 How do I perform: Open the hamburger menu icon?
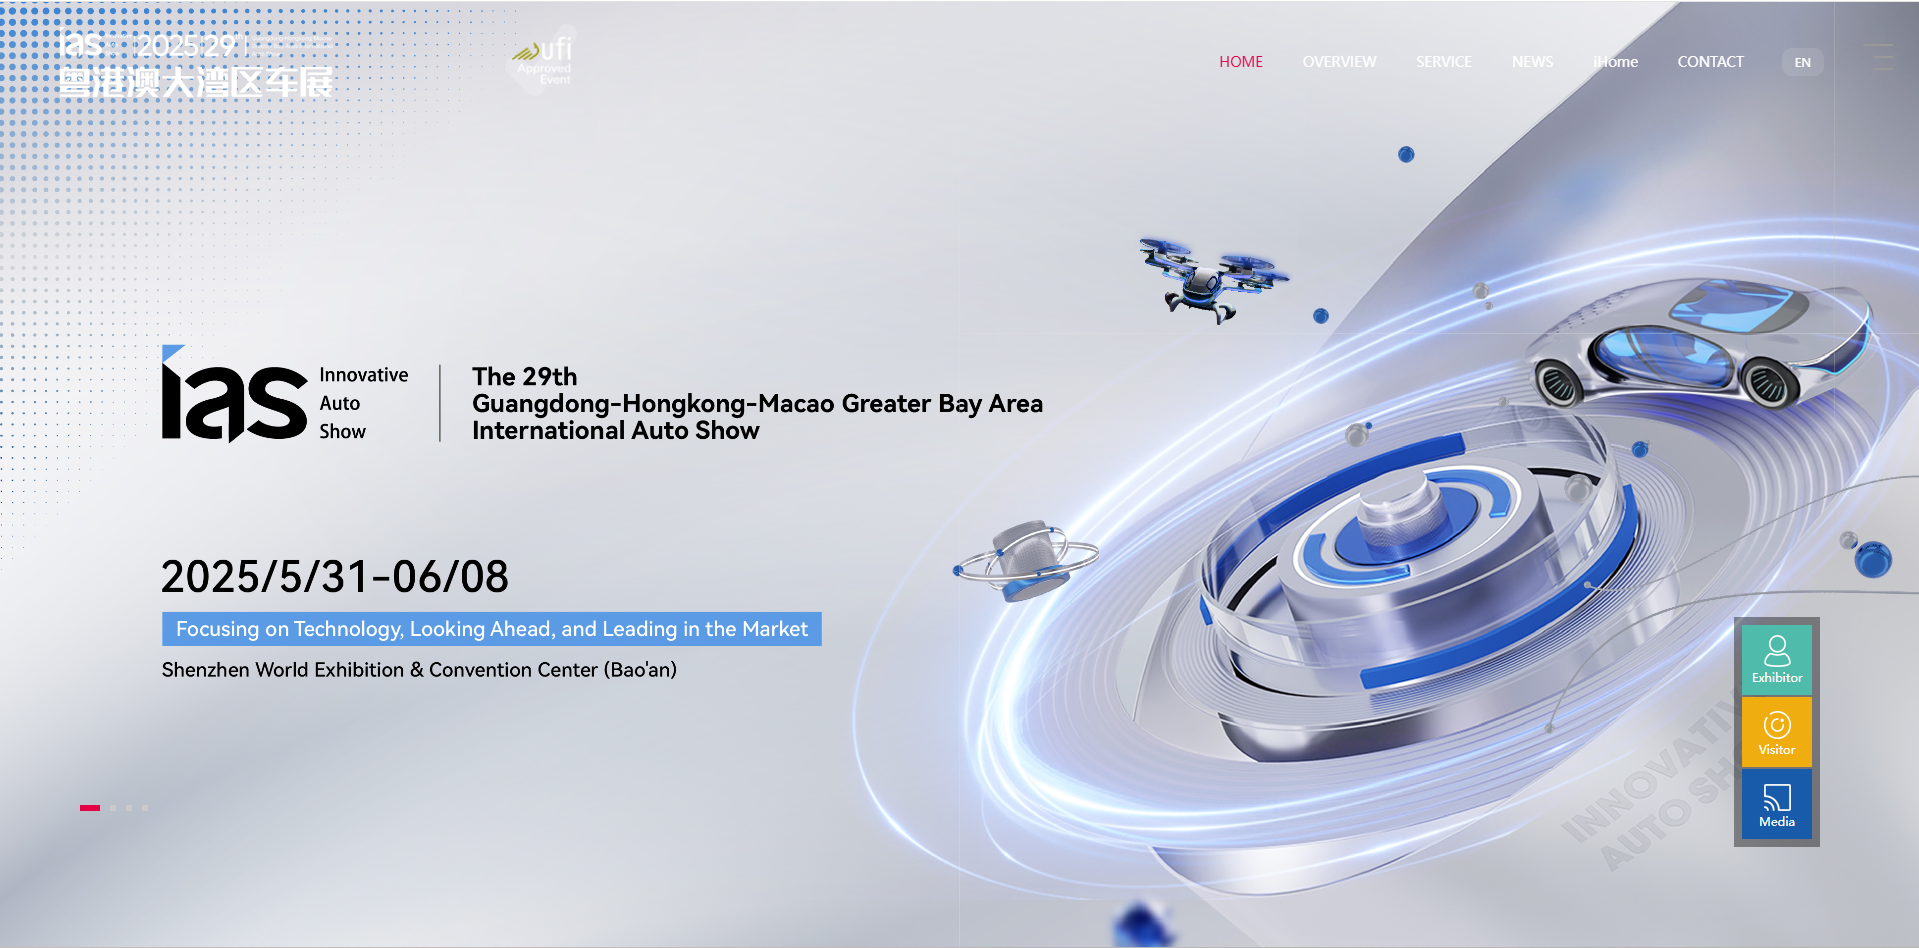coord(1879,56)
